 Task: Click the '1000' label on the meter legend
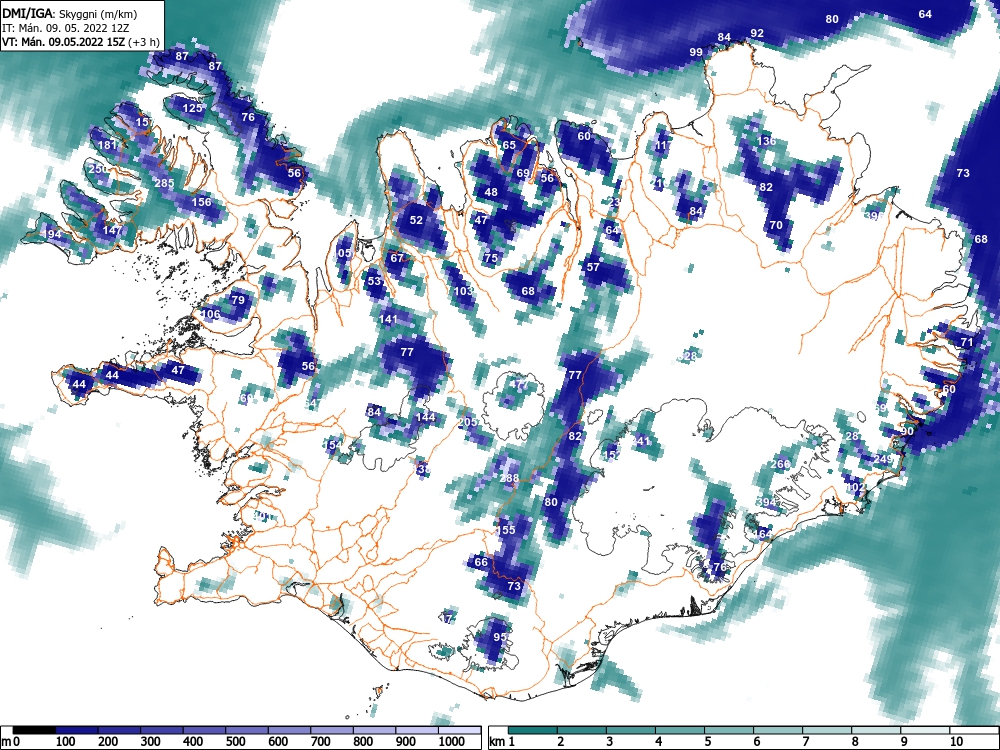[451, 742]
